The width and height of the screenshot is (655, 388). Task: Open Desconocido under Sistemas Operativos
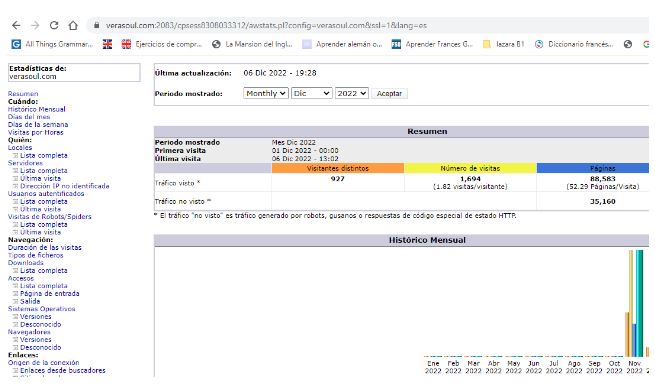pos(41,324)
